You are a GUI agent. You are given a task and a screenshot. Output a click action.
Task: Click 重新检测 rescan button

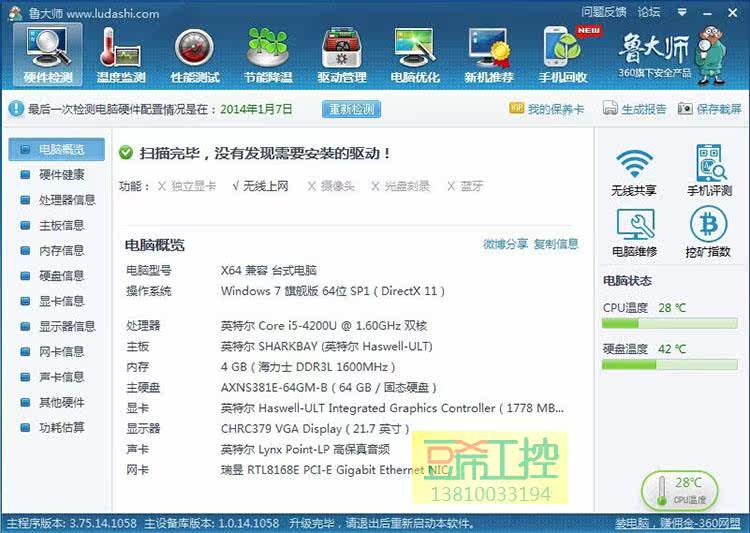[x=351, y=109]
